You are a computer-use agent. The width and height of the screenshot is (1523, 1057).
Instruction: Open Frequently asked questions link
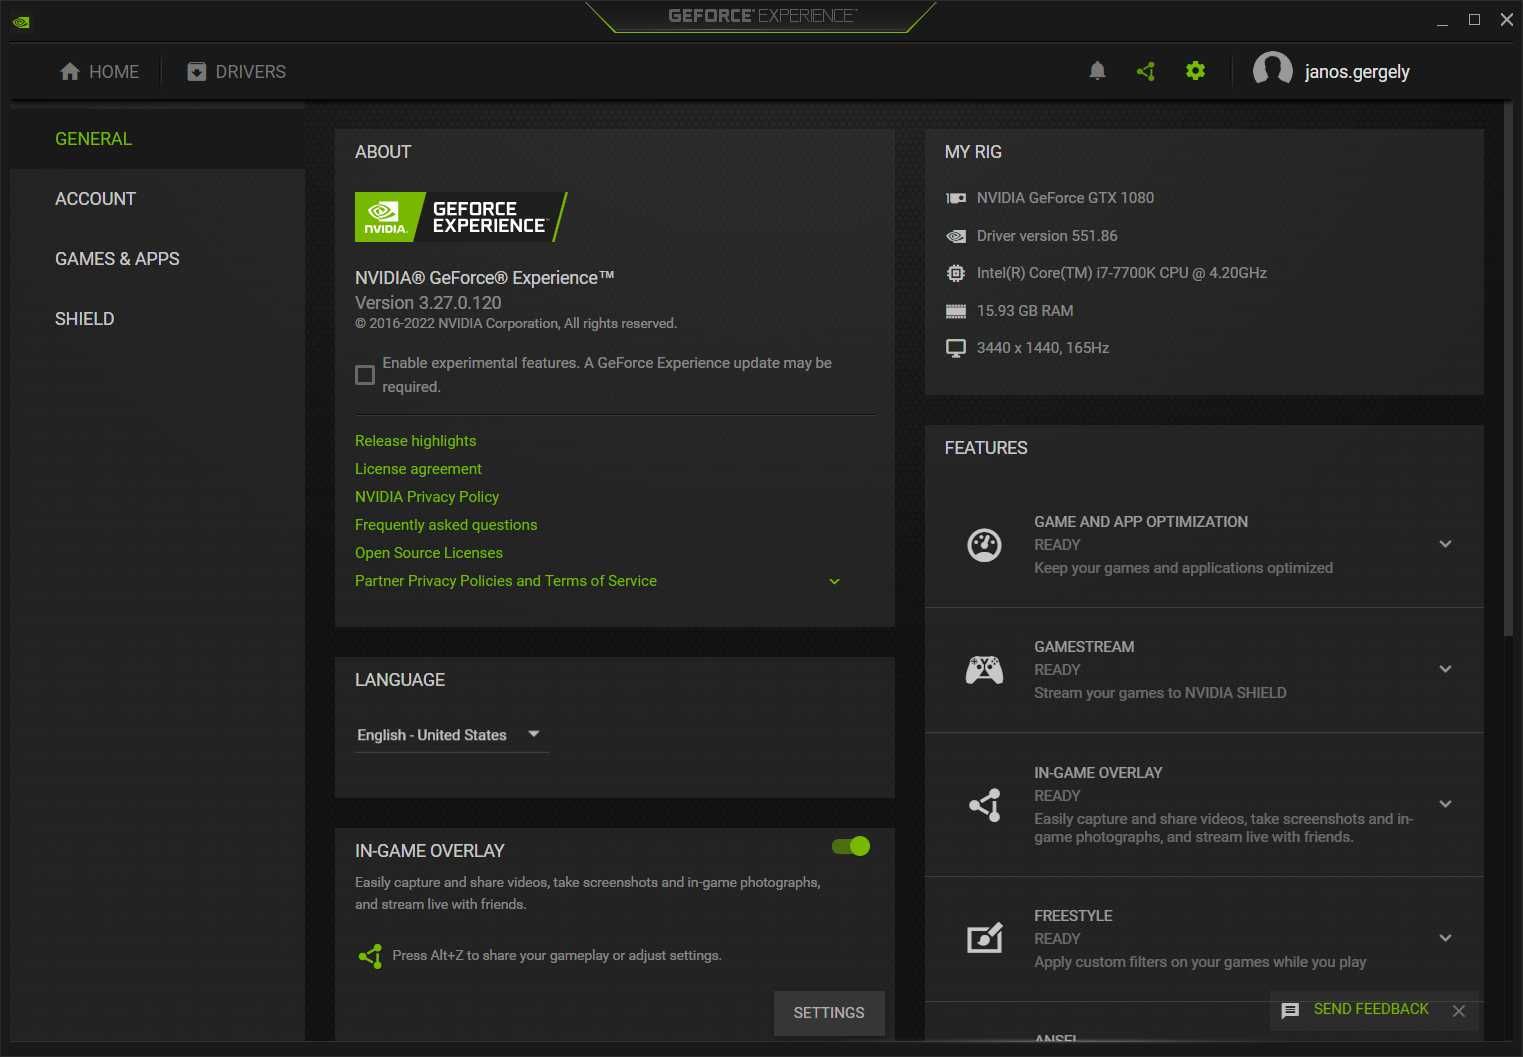point(446,525)
